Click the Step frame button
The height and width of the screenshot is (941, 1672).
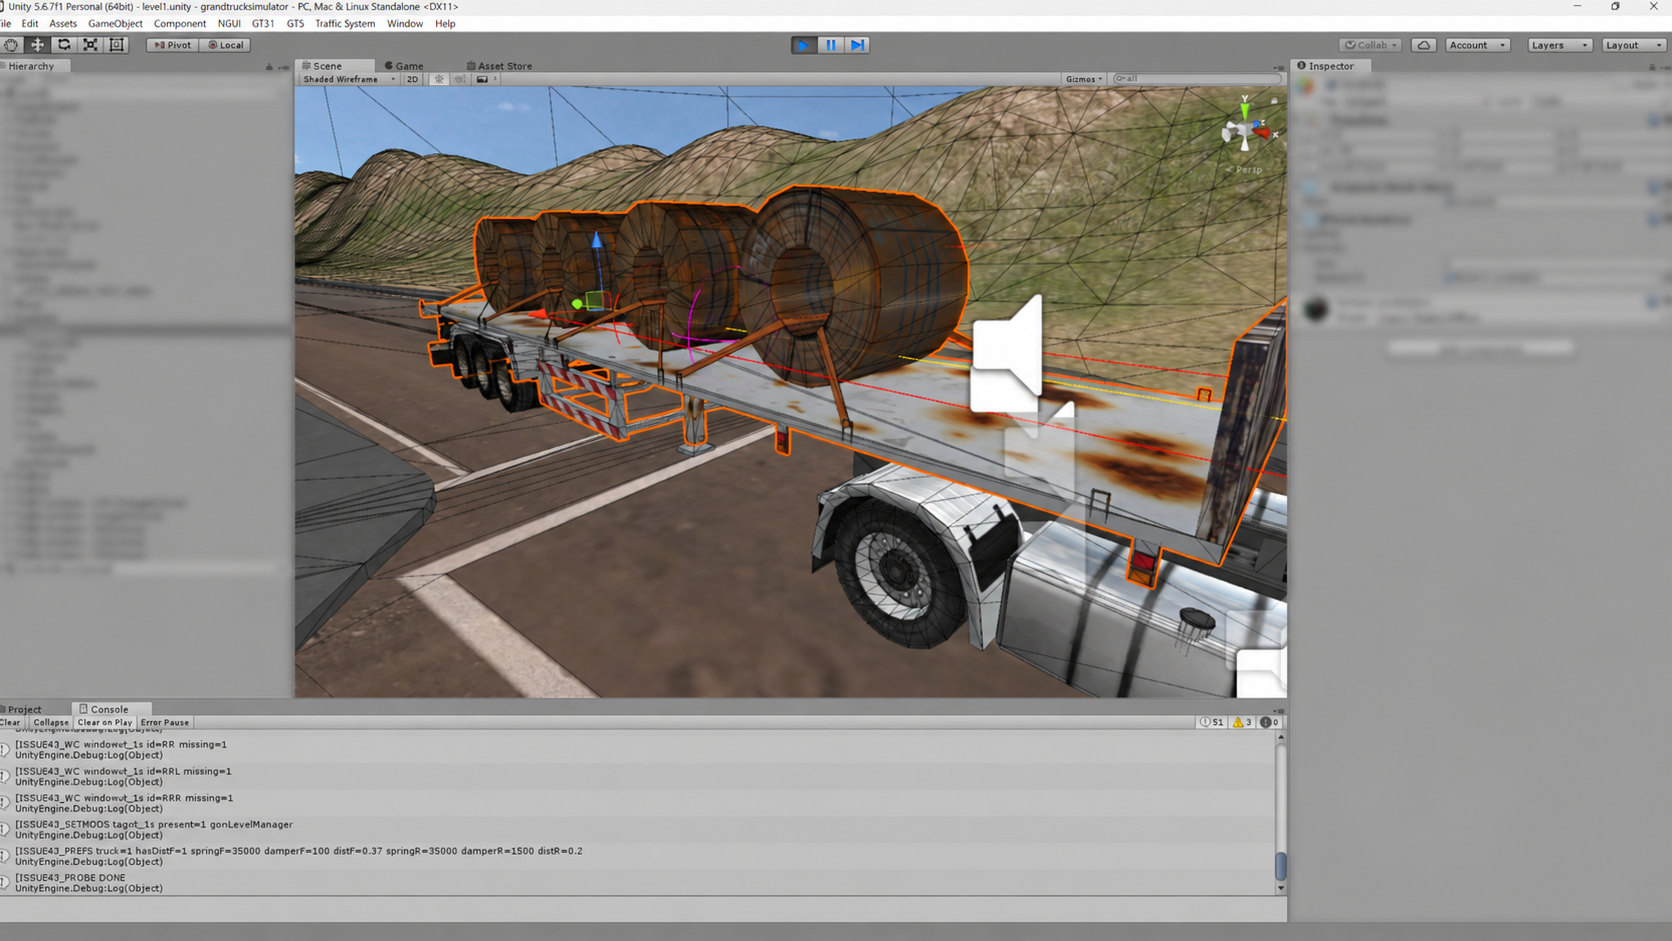(x=857, y=45)
